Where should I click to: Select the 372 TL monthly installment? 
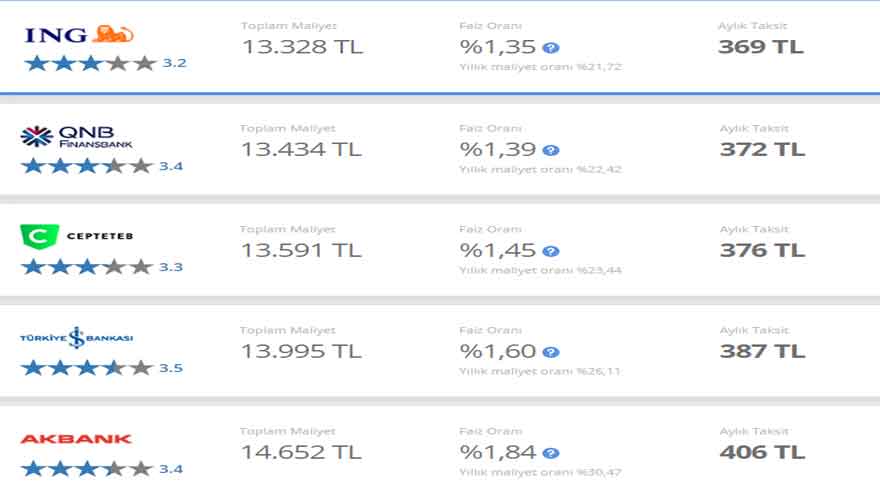click(x=762, y=149)
